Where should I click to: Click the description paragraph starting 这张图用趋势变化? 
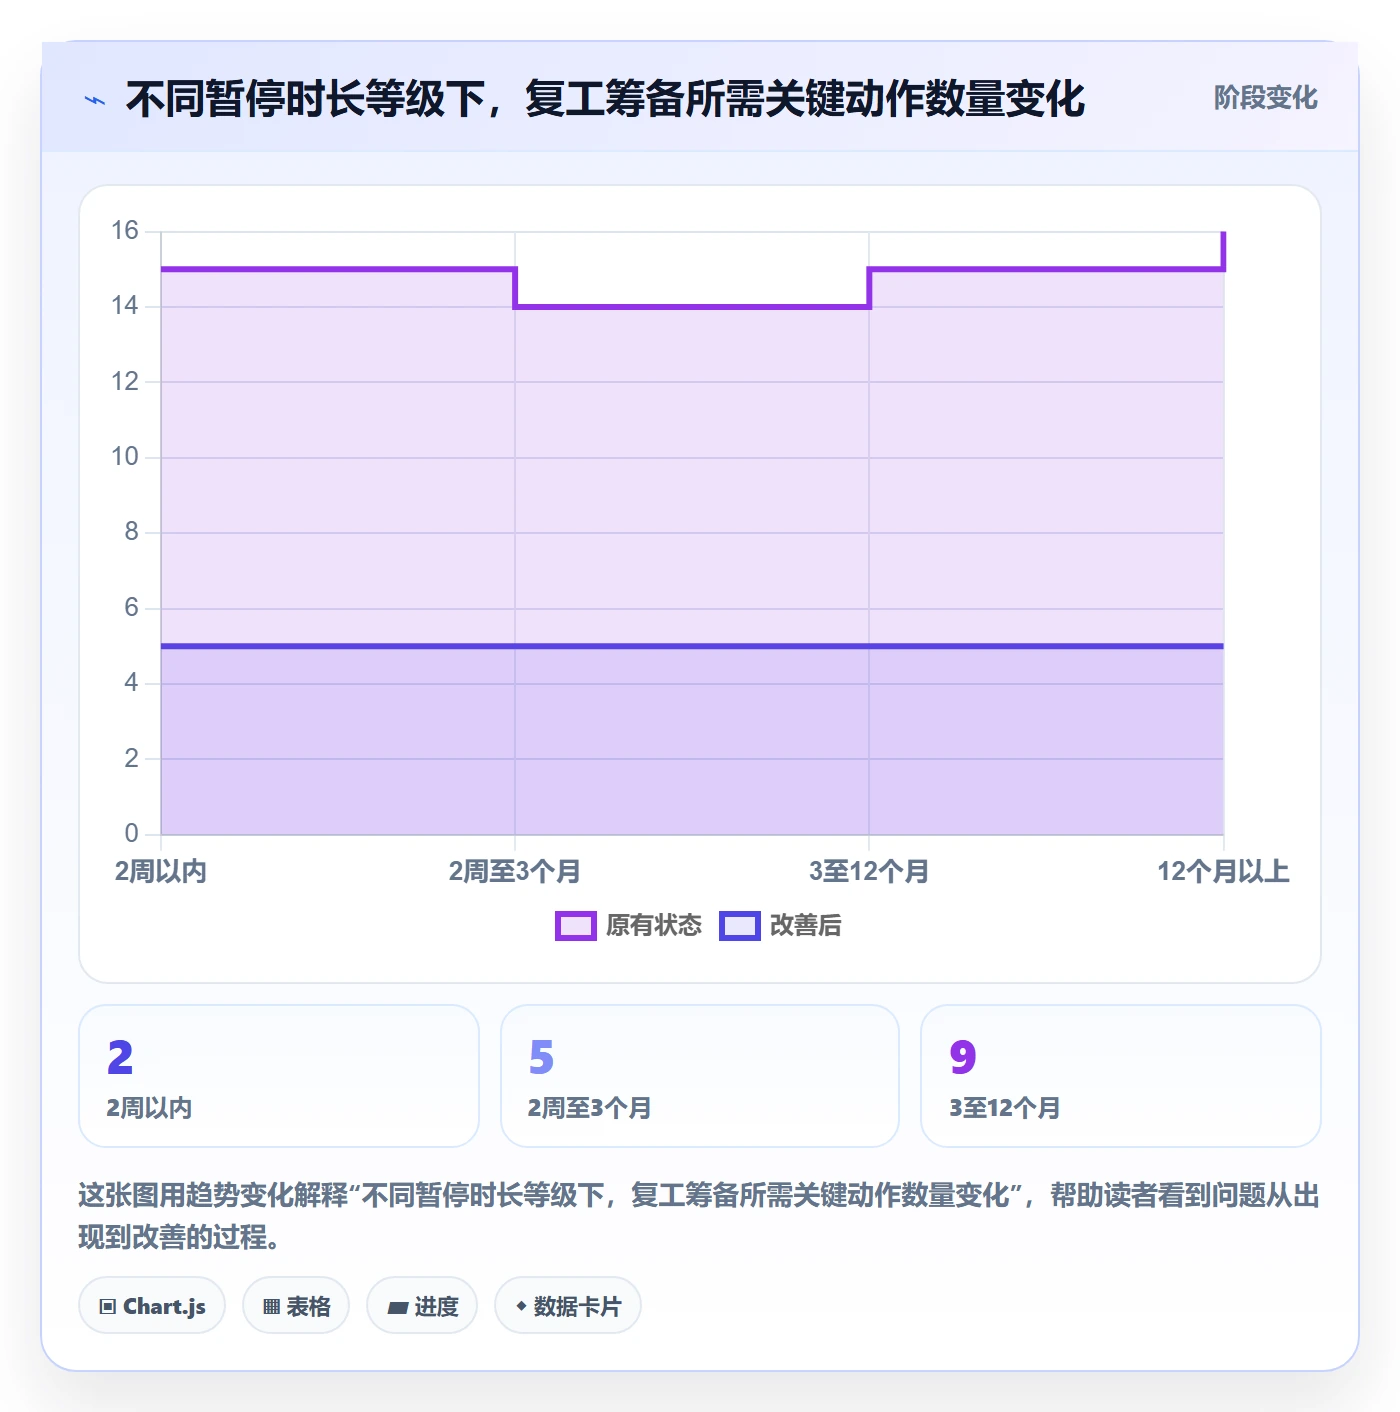[x=699, y=1216]
